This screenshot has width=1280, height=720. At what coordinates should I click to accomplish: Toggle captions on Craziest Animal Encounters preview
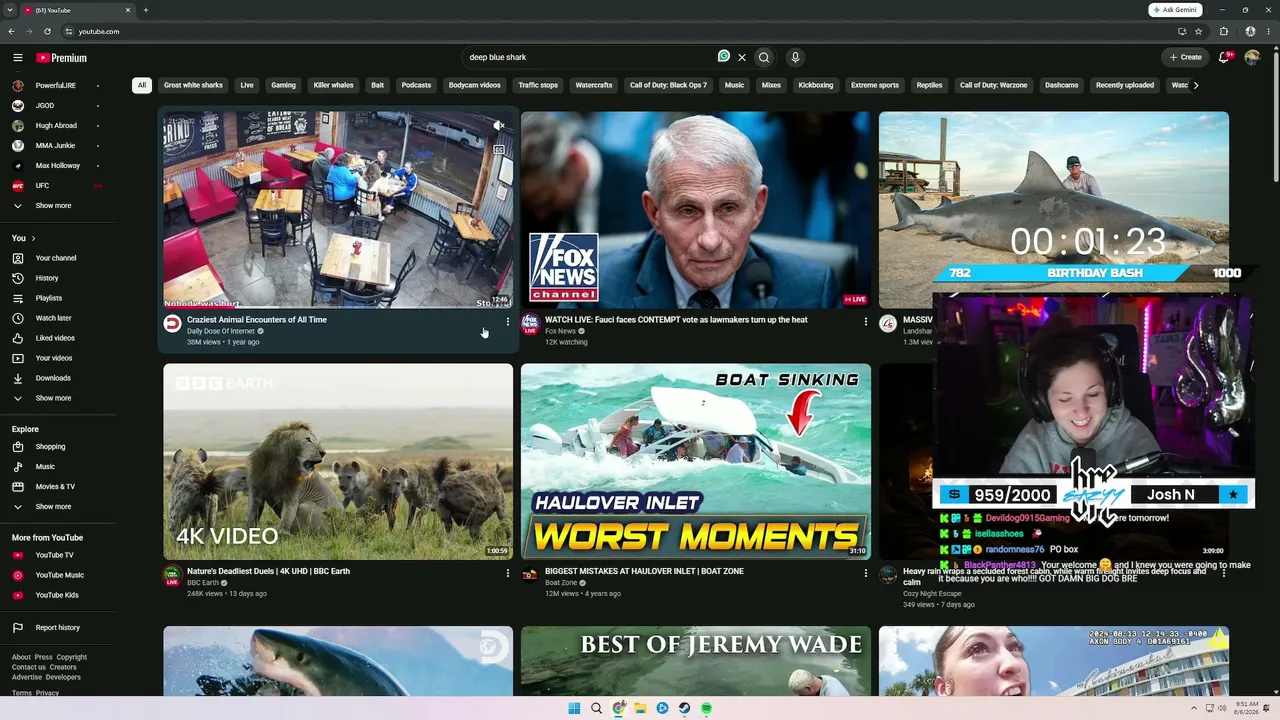pos(498,149)
